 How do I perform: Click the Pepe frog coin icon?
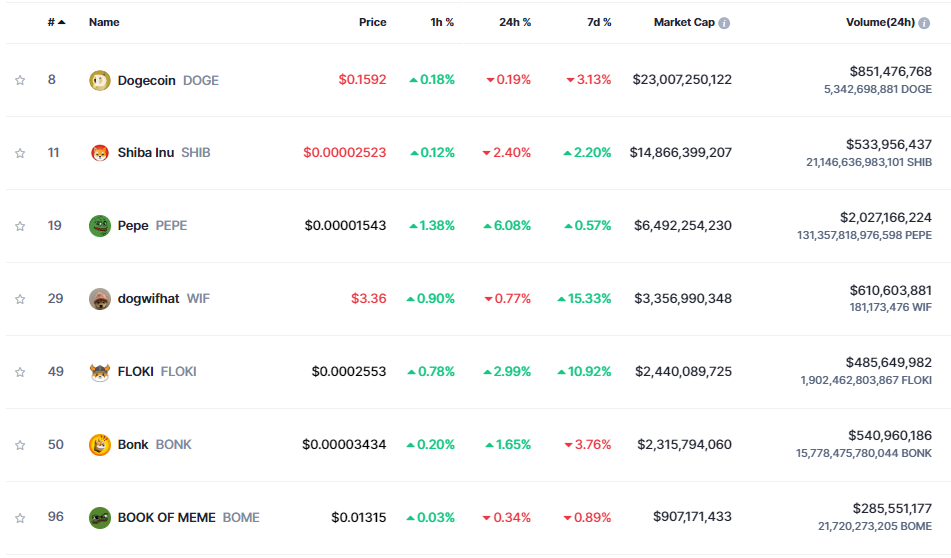99,226
